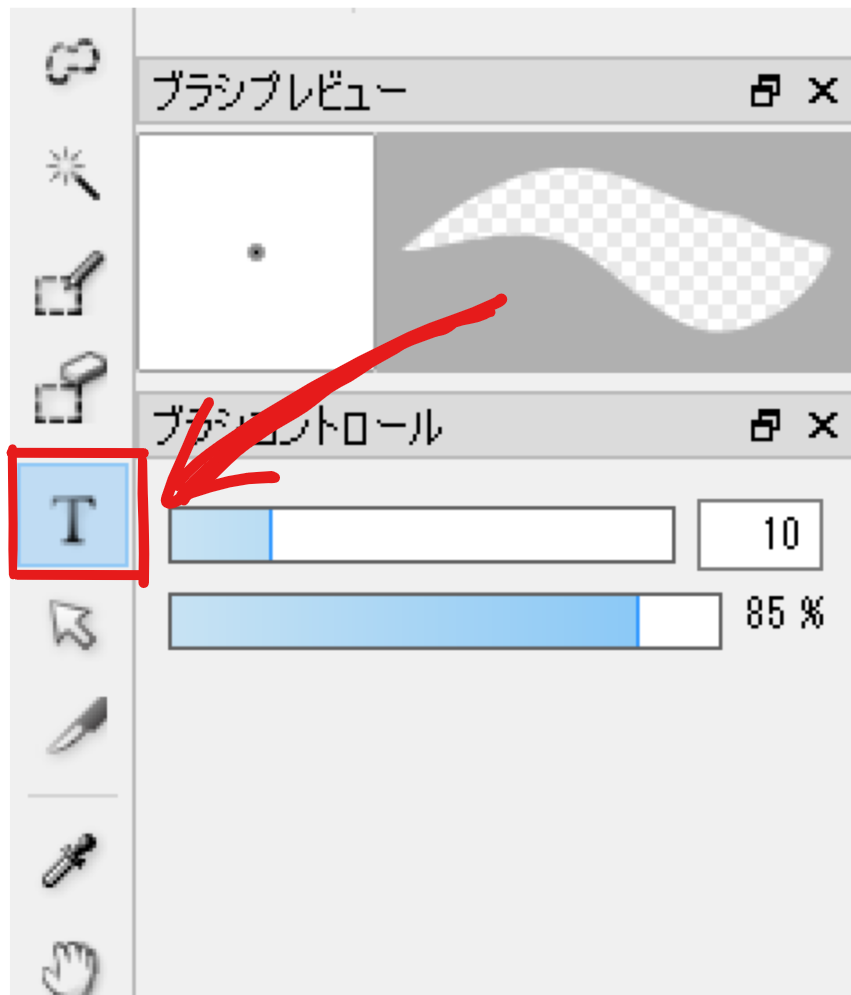This screenshot has height=995, width=851.
Task: Switch to the Hand tool
Action: [72, 964]
